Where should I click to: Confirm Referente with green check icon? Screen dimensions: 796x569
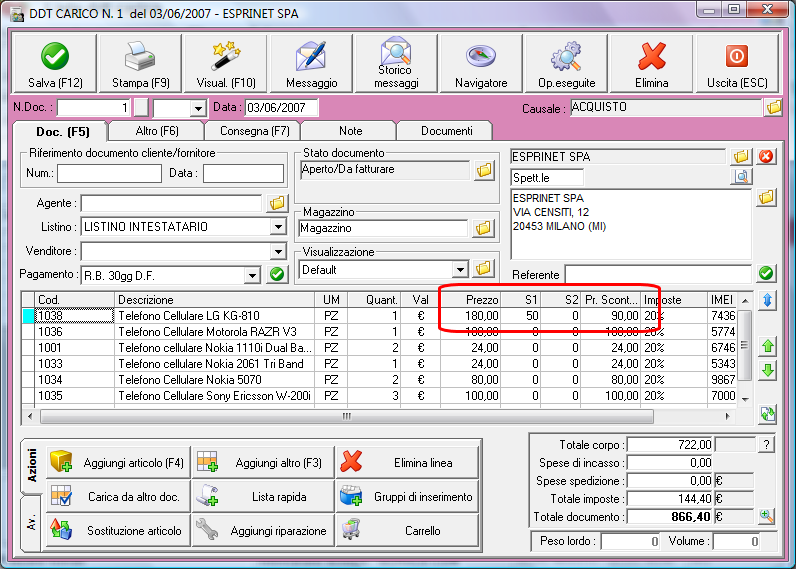coord(766,274)
